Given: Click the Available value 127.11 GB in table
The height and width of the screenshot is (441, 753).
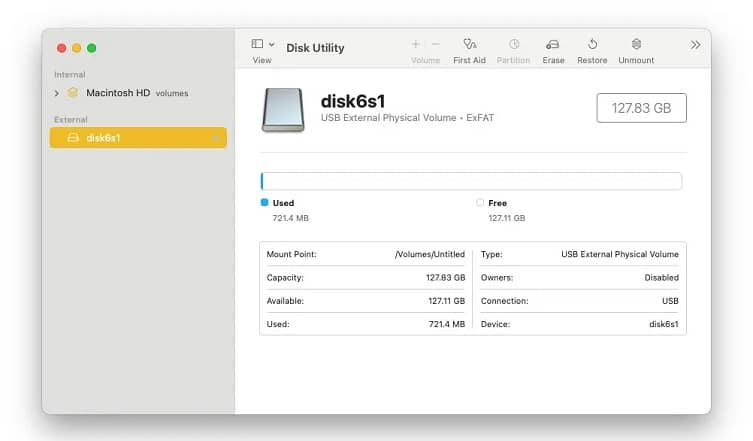Looking at the screenshot, I should pos(447,301).
